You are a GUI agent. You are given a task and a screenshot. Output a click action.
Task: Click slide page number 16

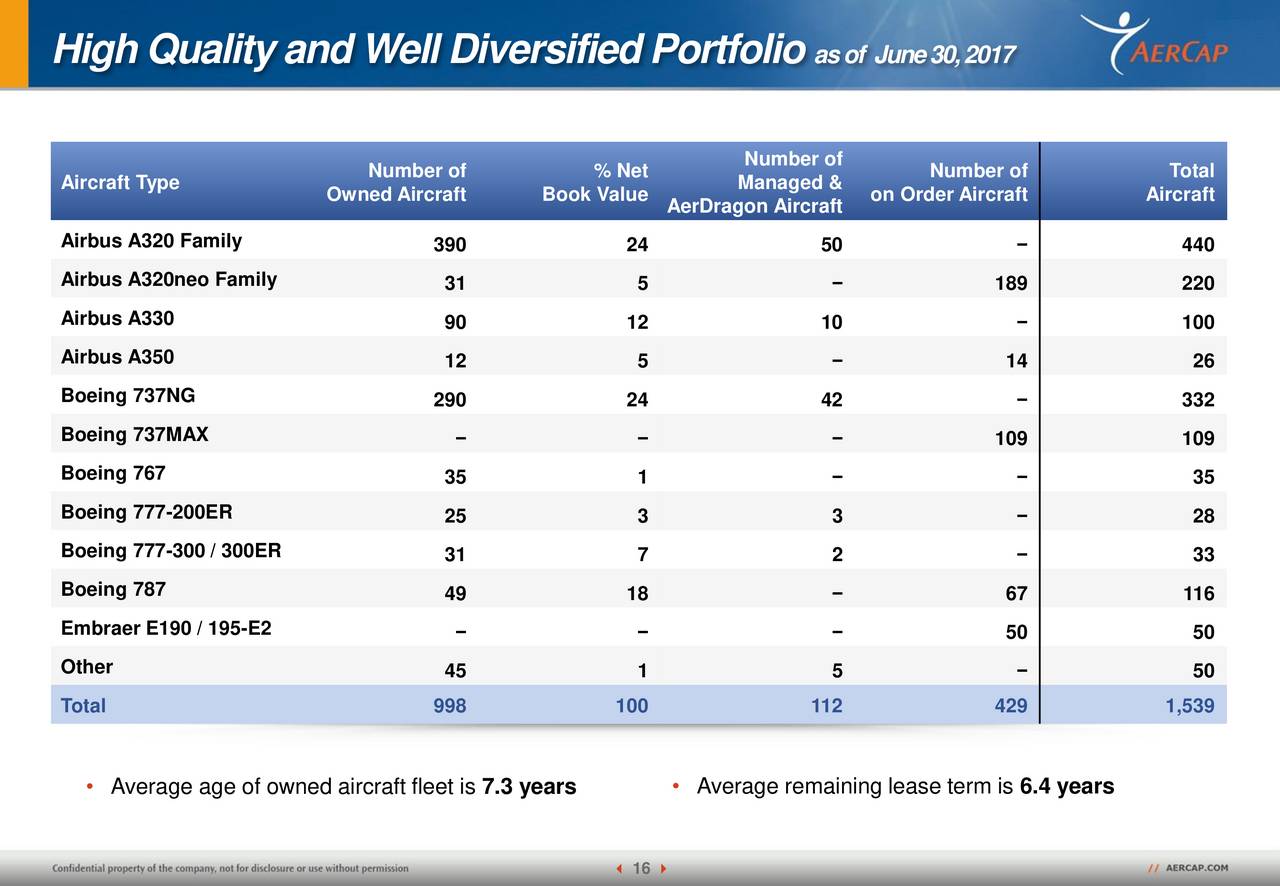[641, 869]
